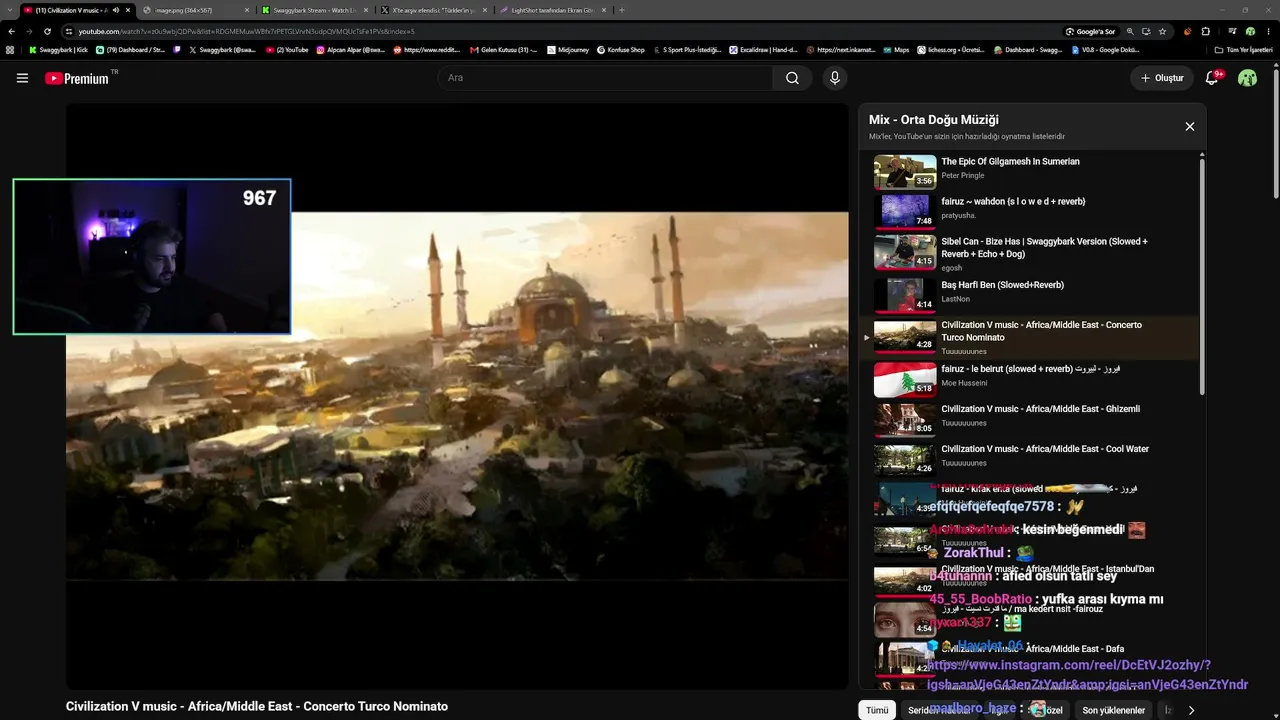This screenshot has height=720, width=1280.
Task: Open the Alpcan Alpar Instagram bookmark
Action: pos(350,49)
